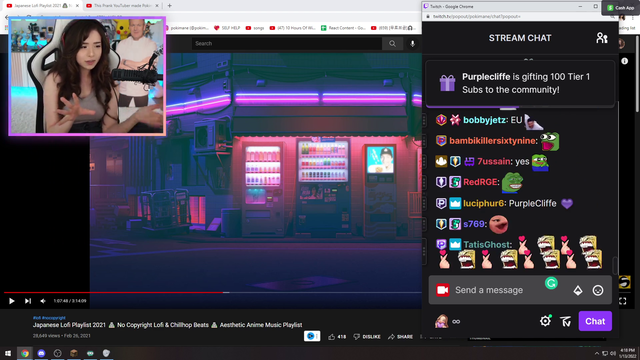The image size is (640, 360).
Task: Click the gift box icon
Action: point(447,83)
